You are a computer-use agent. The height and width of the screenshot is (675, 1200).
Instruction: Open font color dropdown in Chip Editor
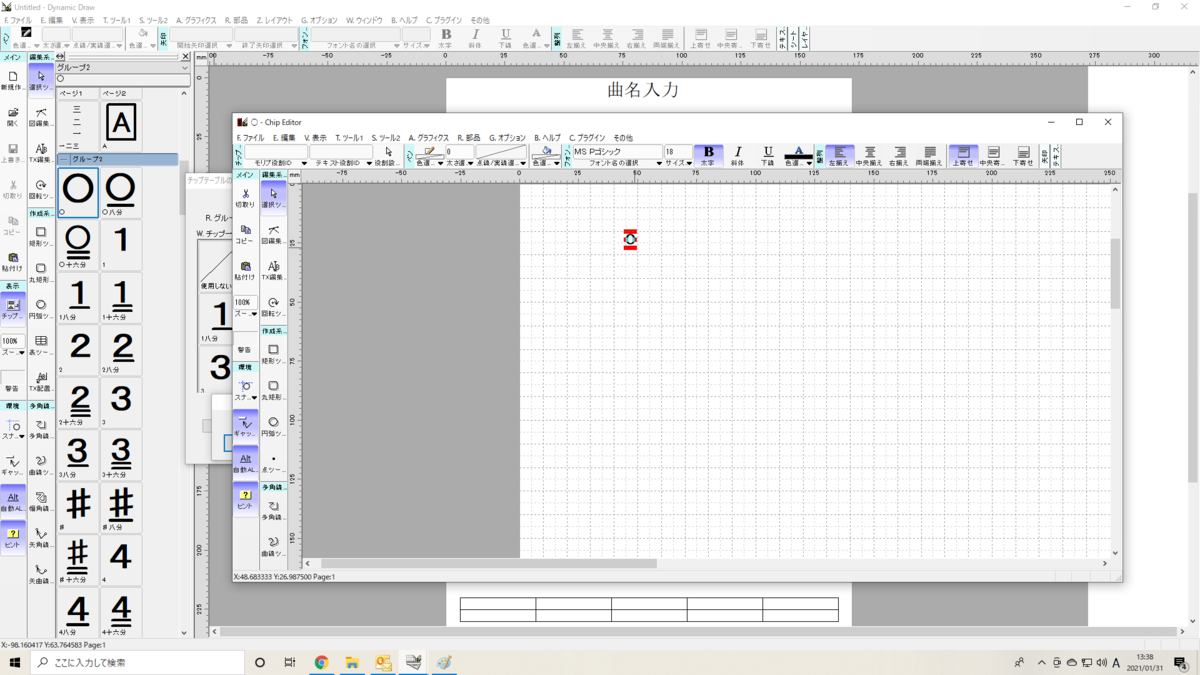pyautogui.click(x=809, y=163)
